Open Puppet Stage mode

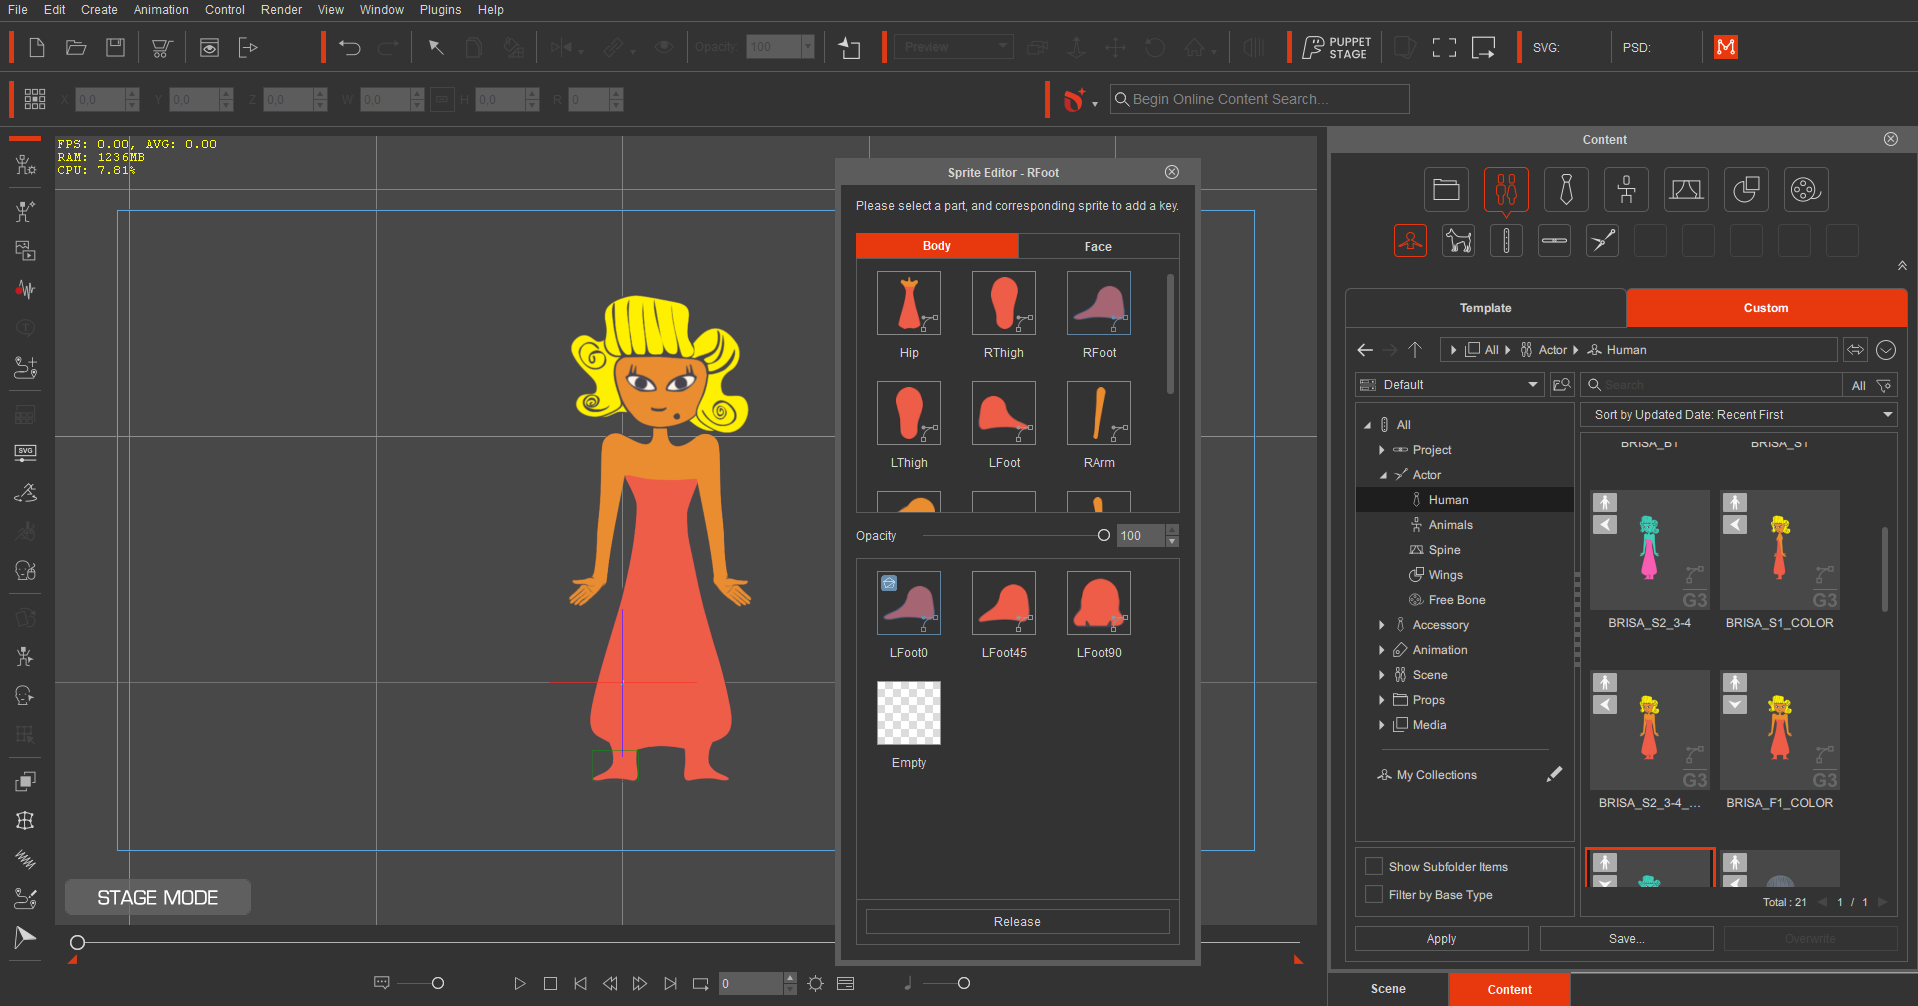pyautogui.click(x=1337, y=47)
